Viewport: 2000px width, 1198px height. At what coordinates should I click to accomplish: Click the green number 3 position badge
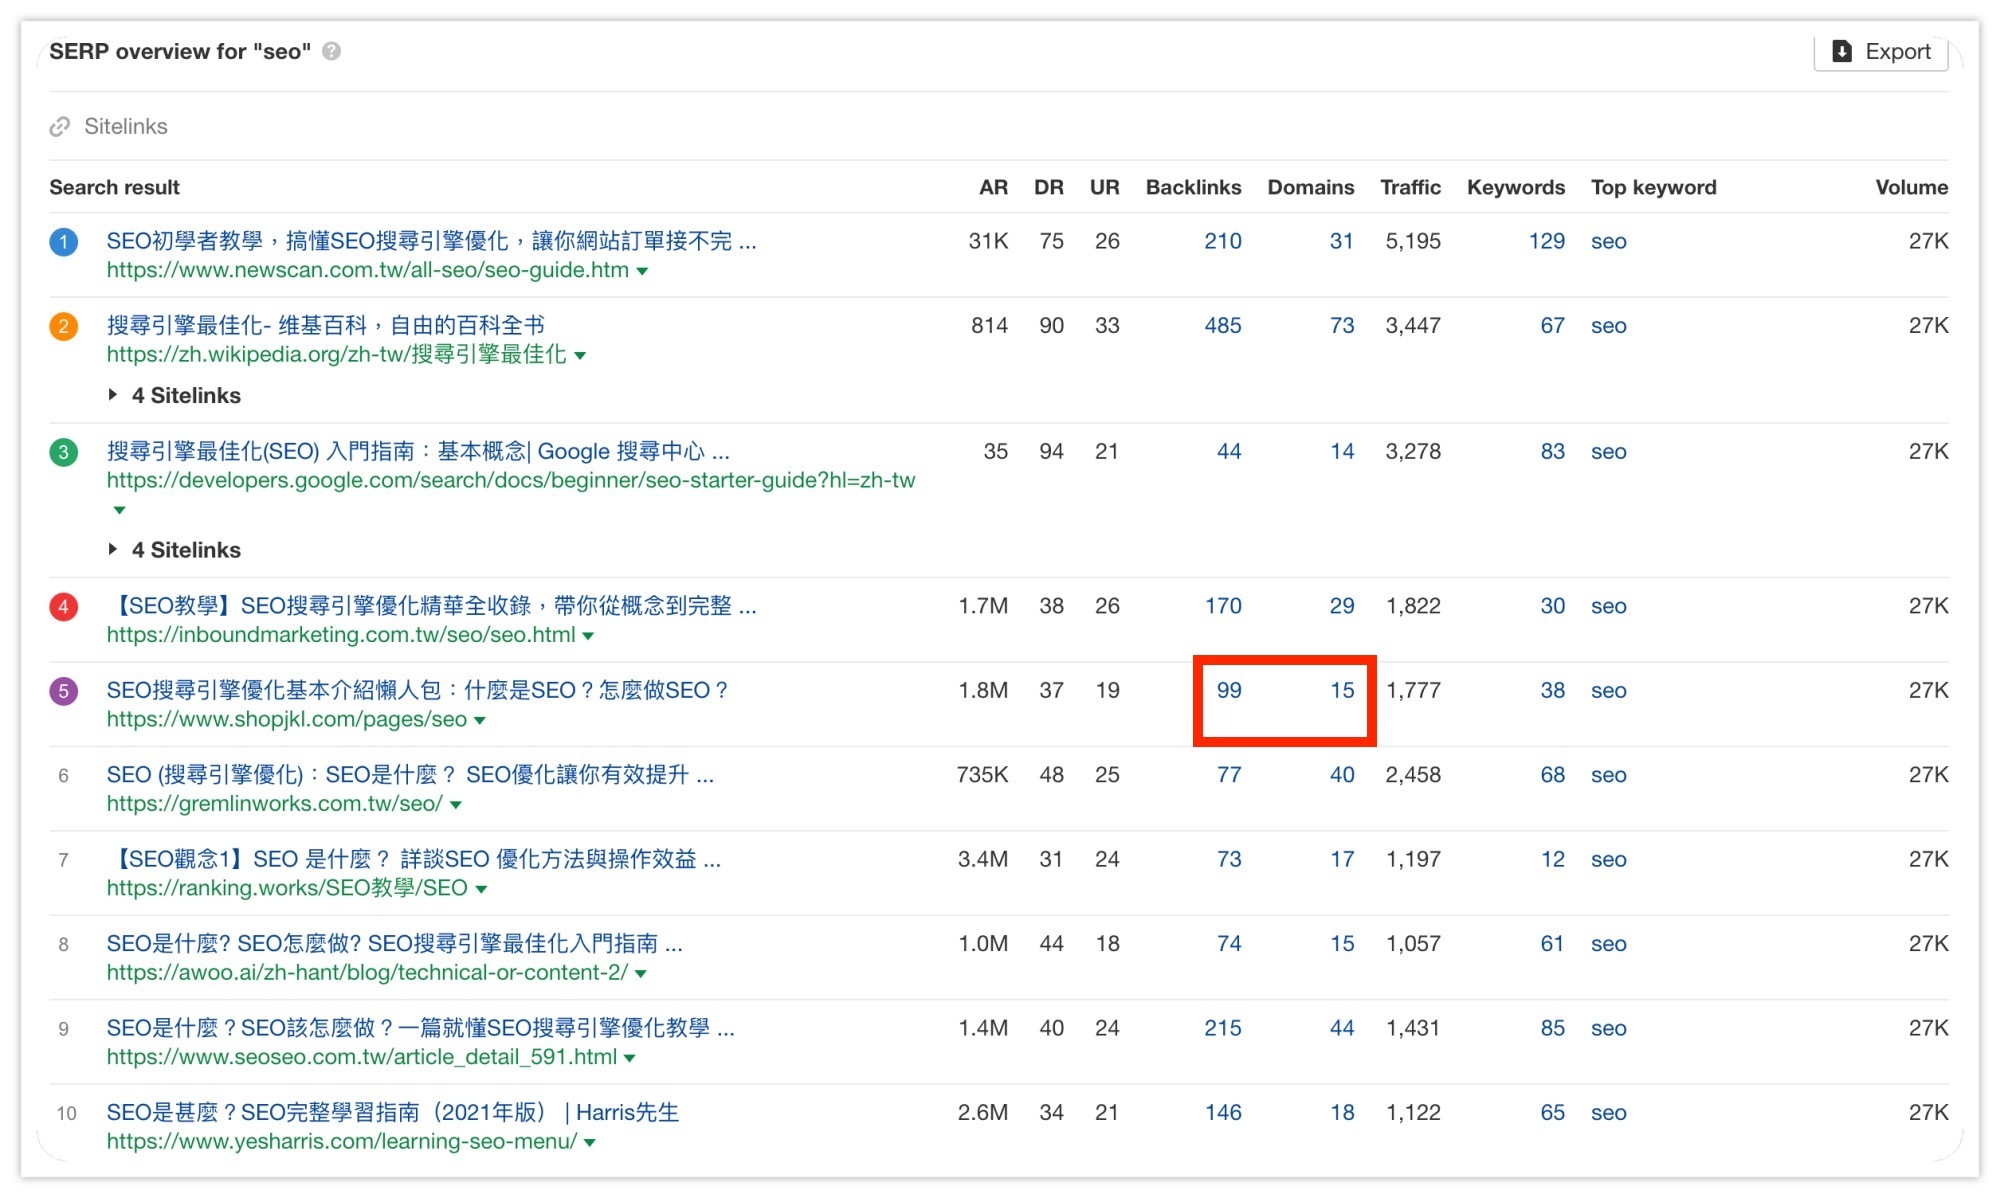click(x=64, y=452)
